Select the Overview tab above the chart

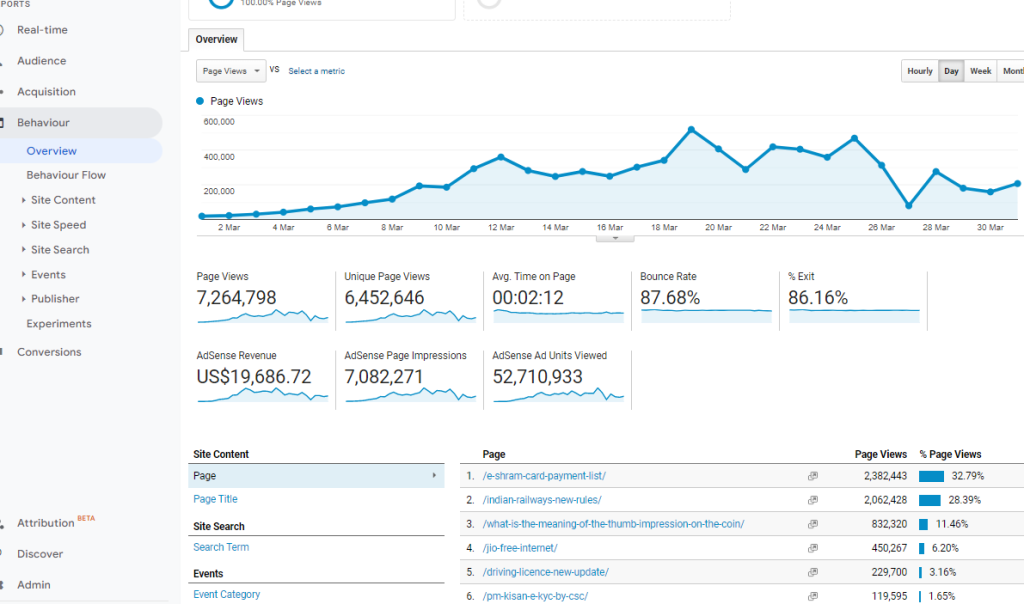click(216, 39)
